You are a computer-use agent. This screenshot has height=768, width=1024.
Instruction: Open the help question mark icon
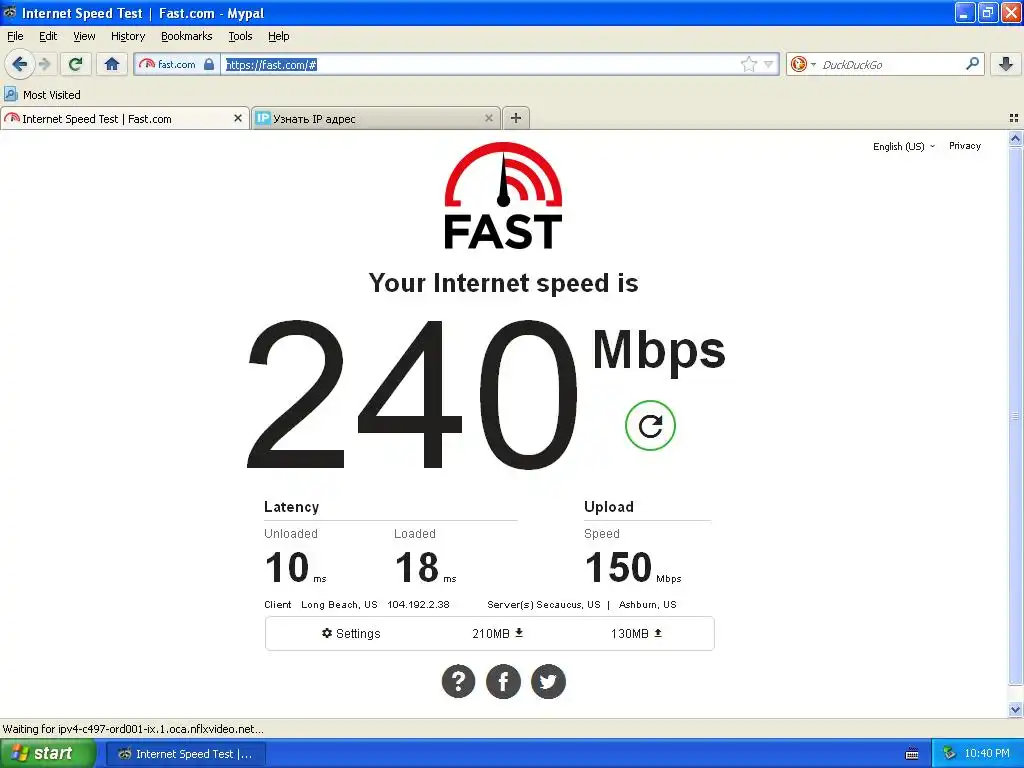[x=458, y=682]
